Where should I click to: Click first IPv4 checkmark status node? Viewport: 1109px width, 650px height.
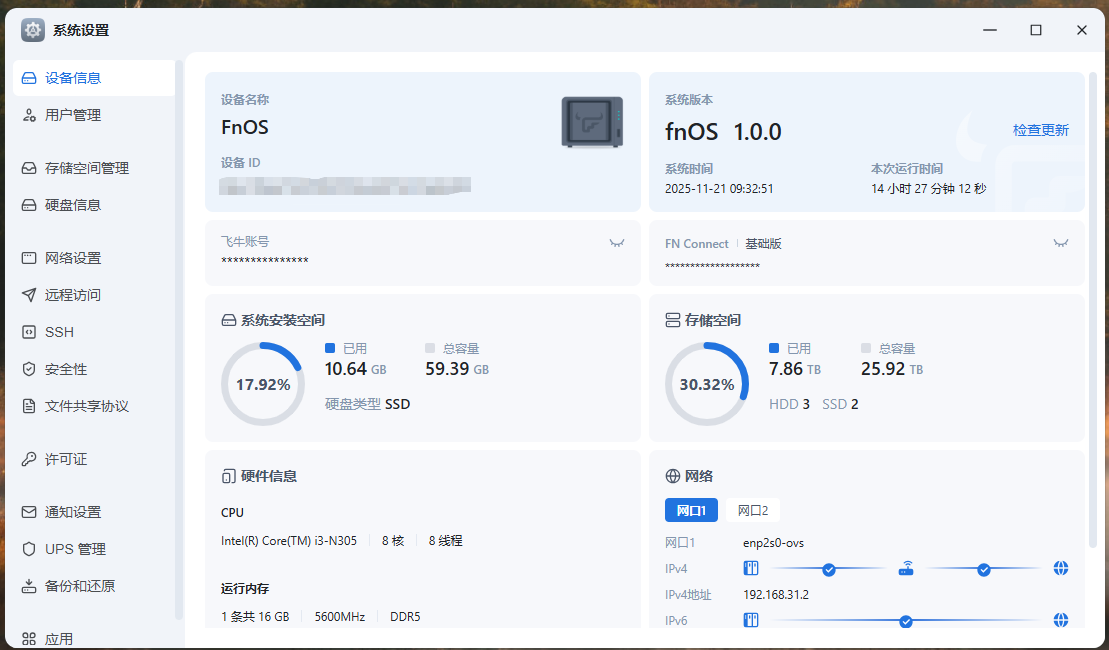click(829, 569)
